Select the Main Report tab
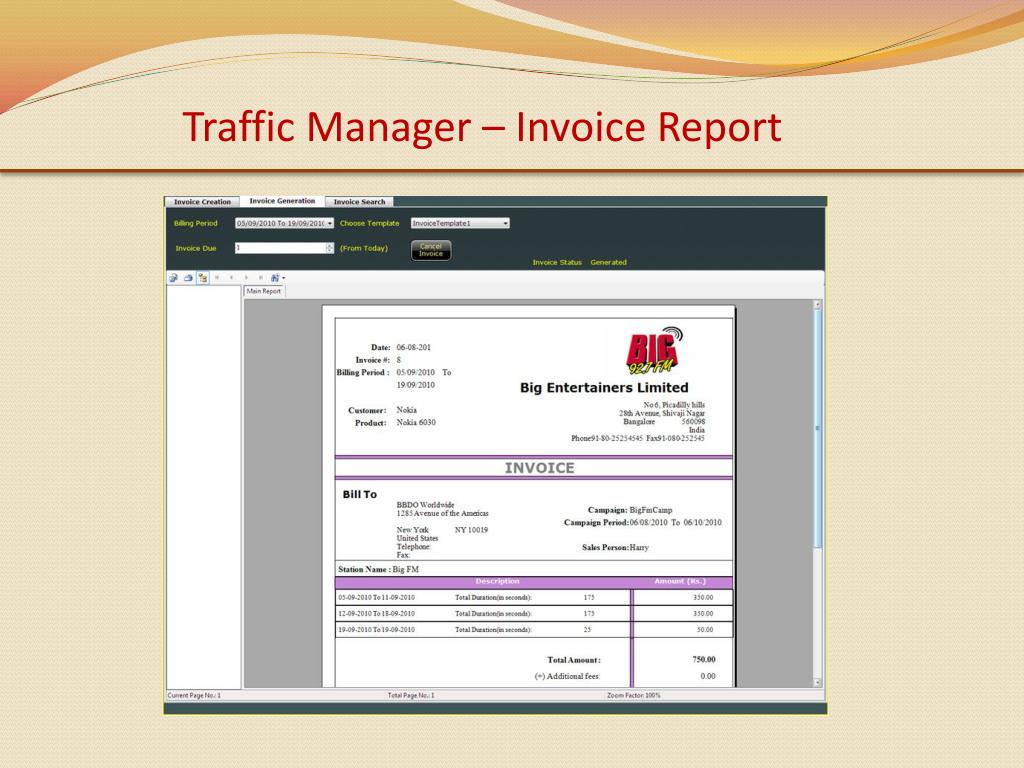The height and width of the screenshot is (768, 1024). (x=264, y=291)
